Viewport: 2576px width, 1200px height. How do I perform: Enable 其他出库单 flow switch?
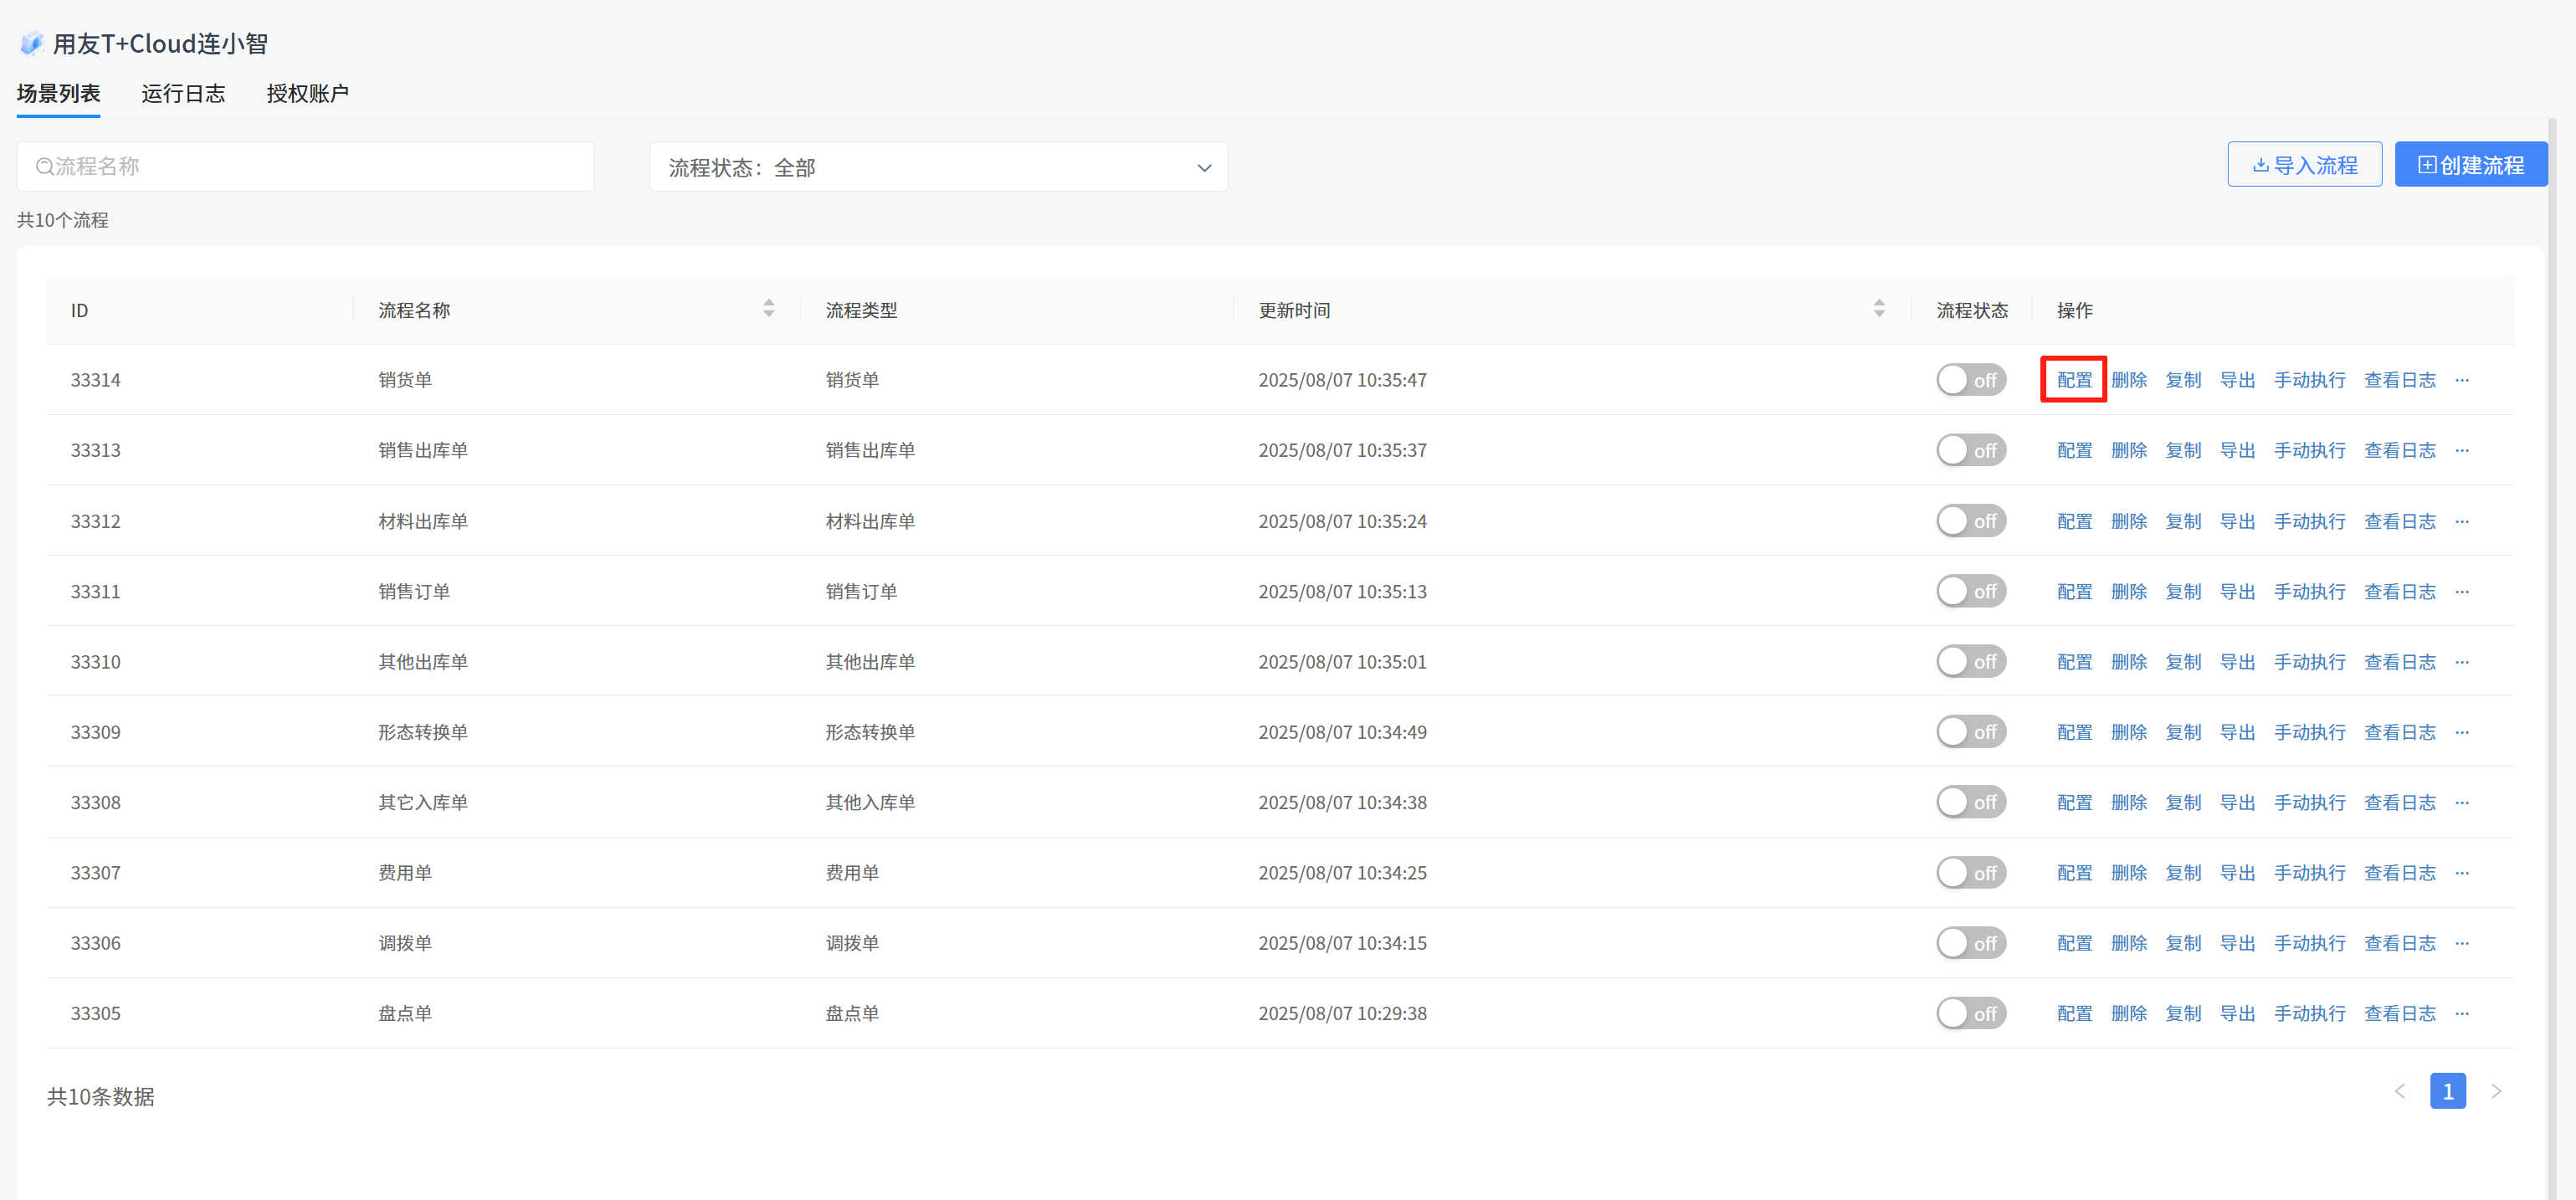[1971, 662]
